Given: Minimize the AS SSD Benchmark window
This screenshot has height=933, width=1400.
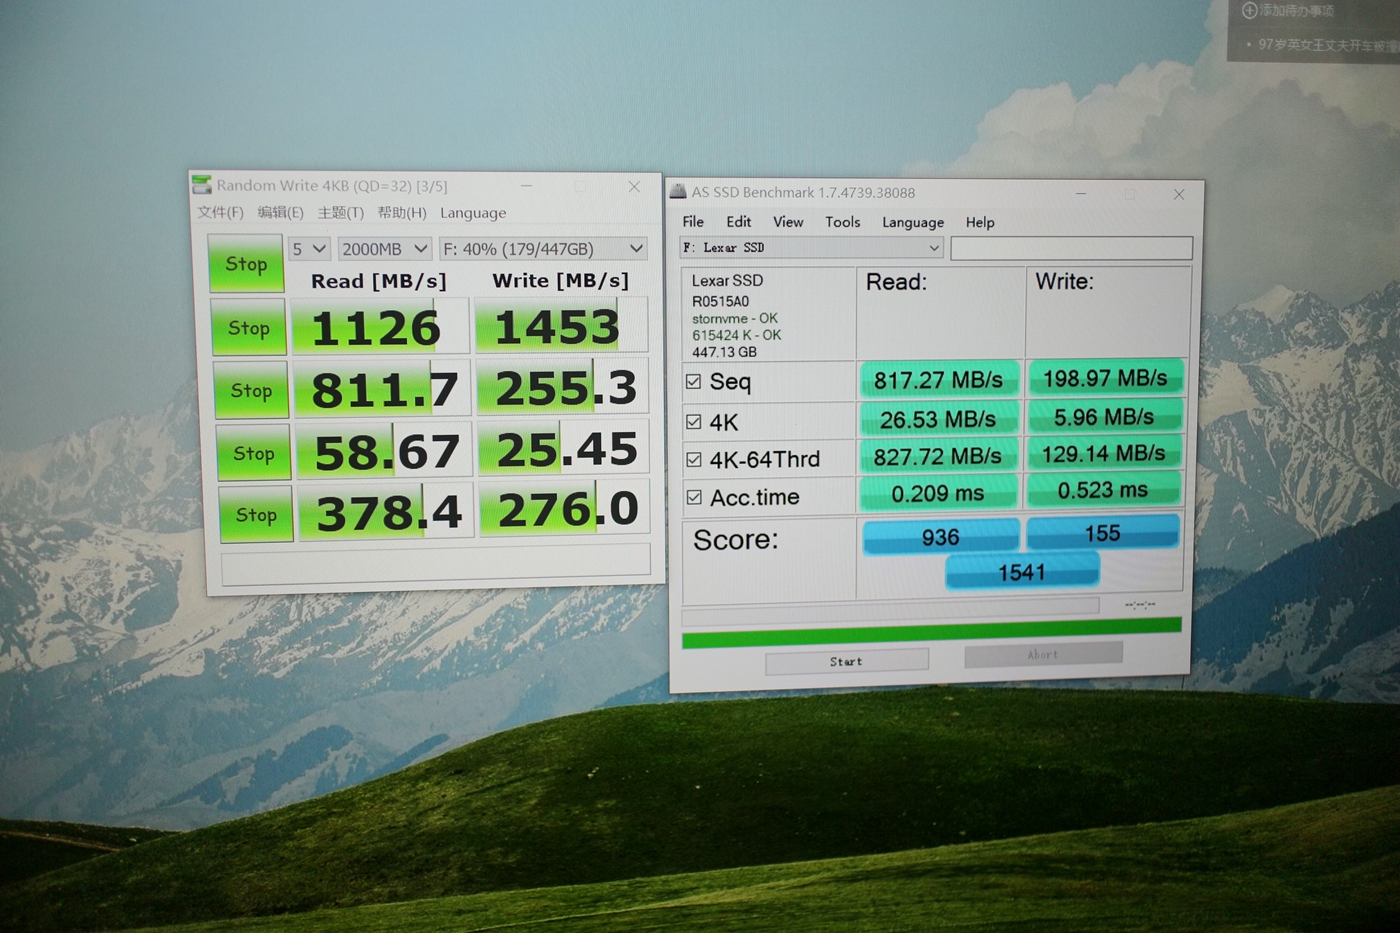Looking at the screenshot, I should click(1080, 194).
